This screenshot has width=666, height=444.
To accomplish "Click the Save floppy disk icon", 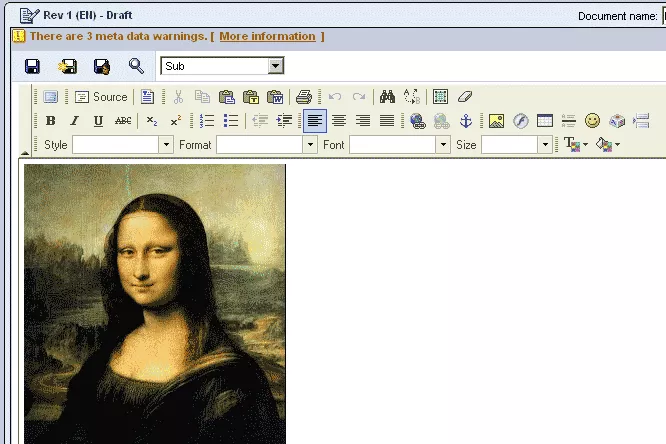I will 32,66.
